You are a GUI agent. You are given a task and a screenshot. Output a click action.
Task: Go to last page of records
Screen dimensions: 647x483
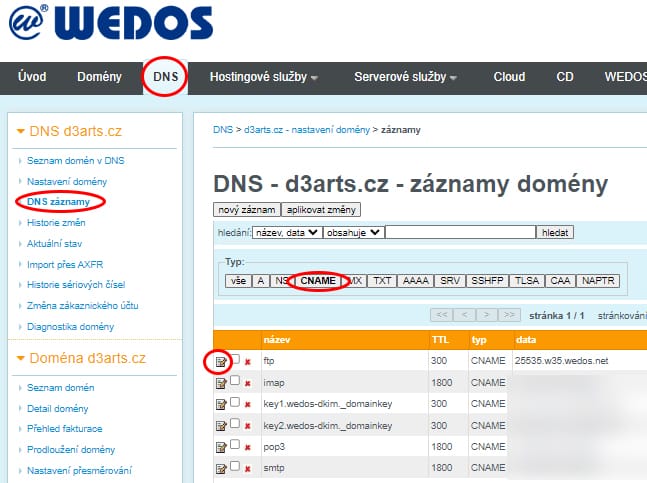(x=509, y=315)
